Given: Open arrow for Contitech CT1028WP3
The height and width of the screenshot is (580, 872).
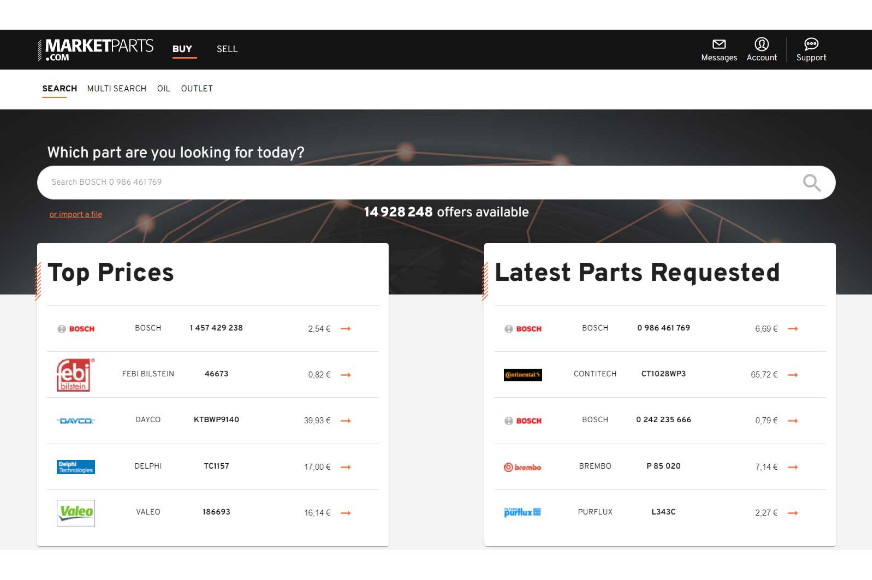Looking at the screenshot, I should click(x=793, y=375).
